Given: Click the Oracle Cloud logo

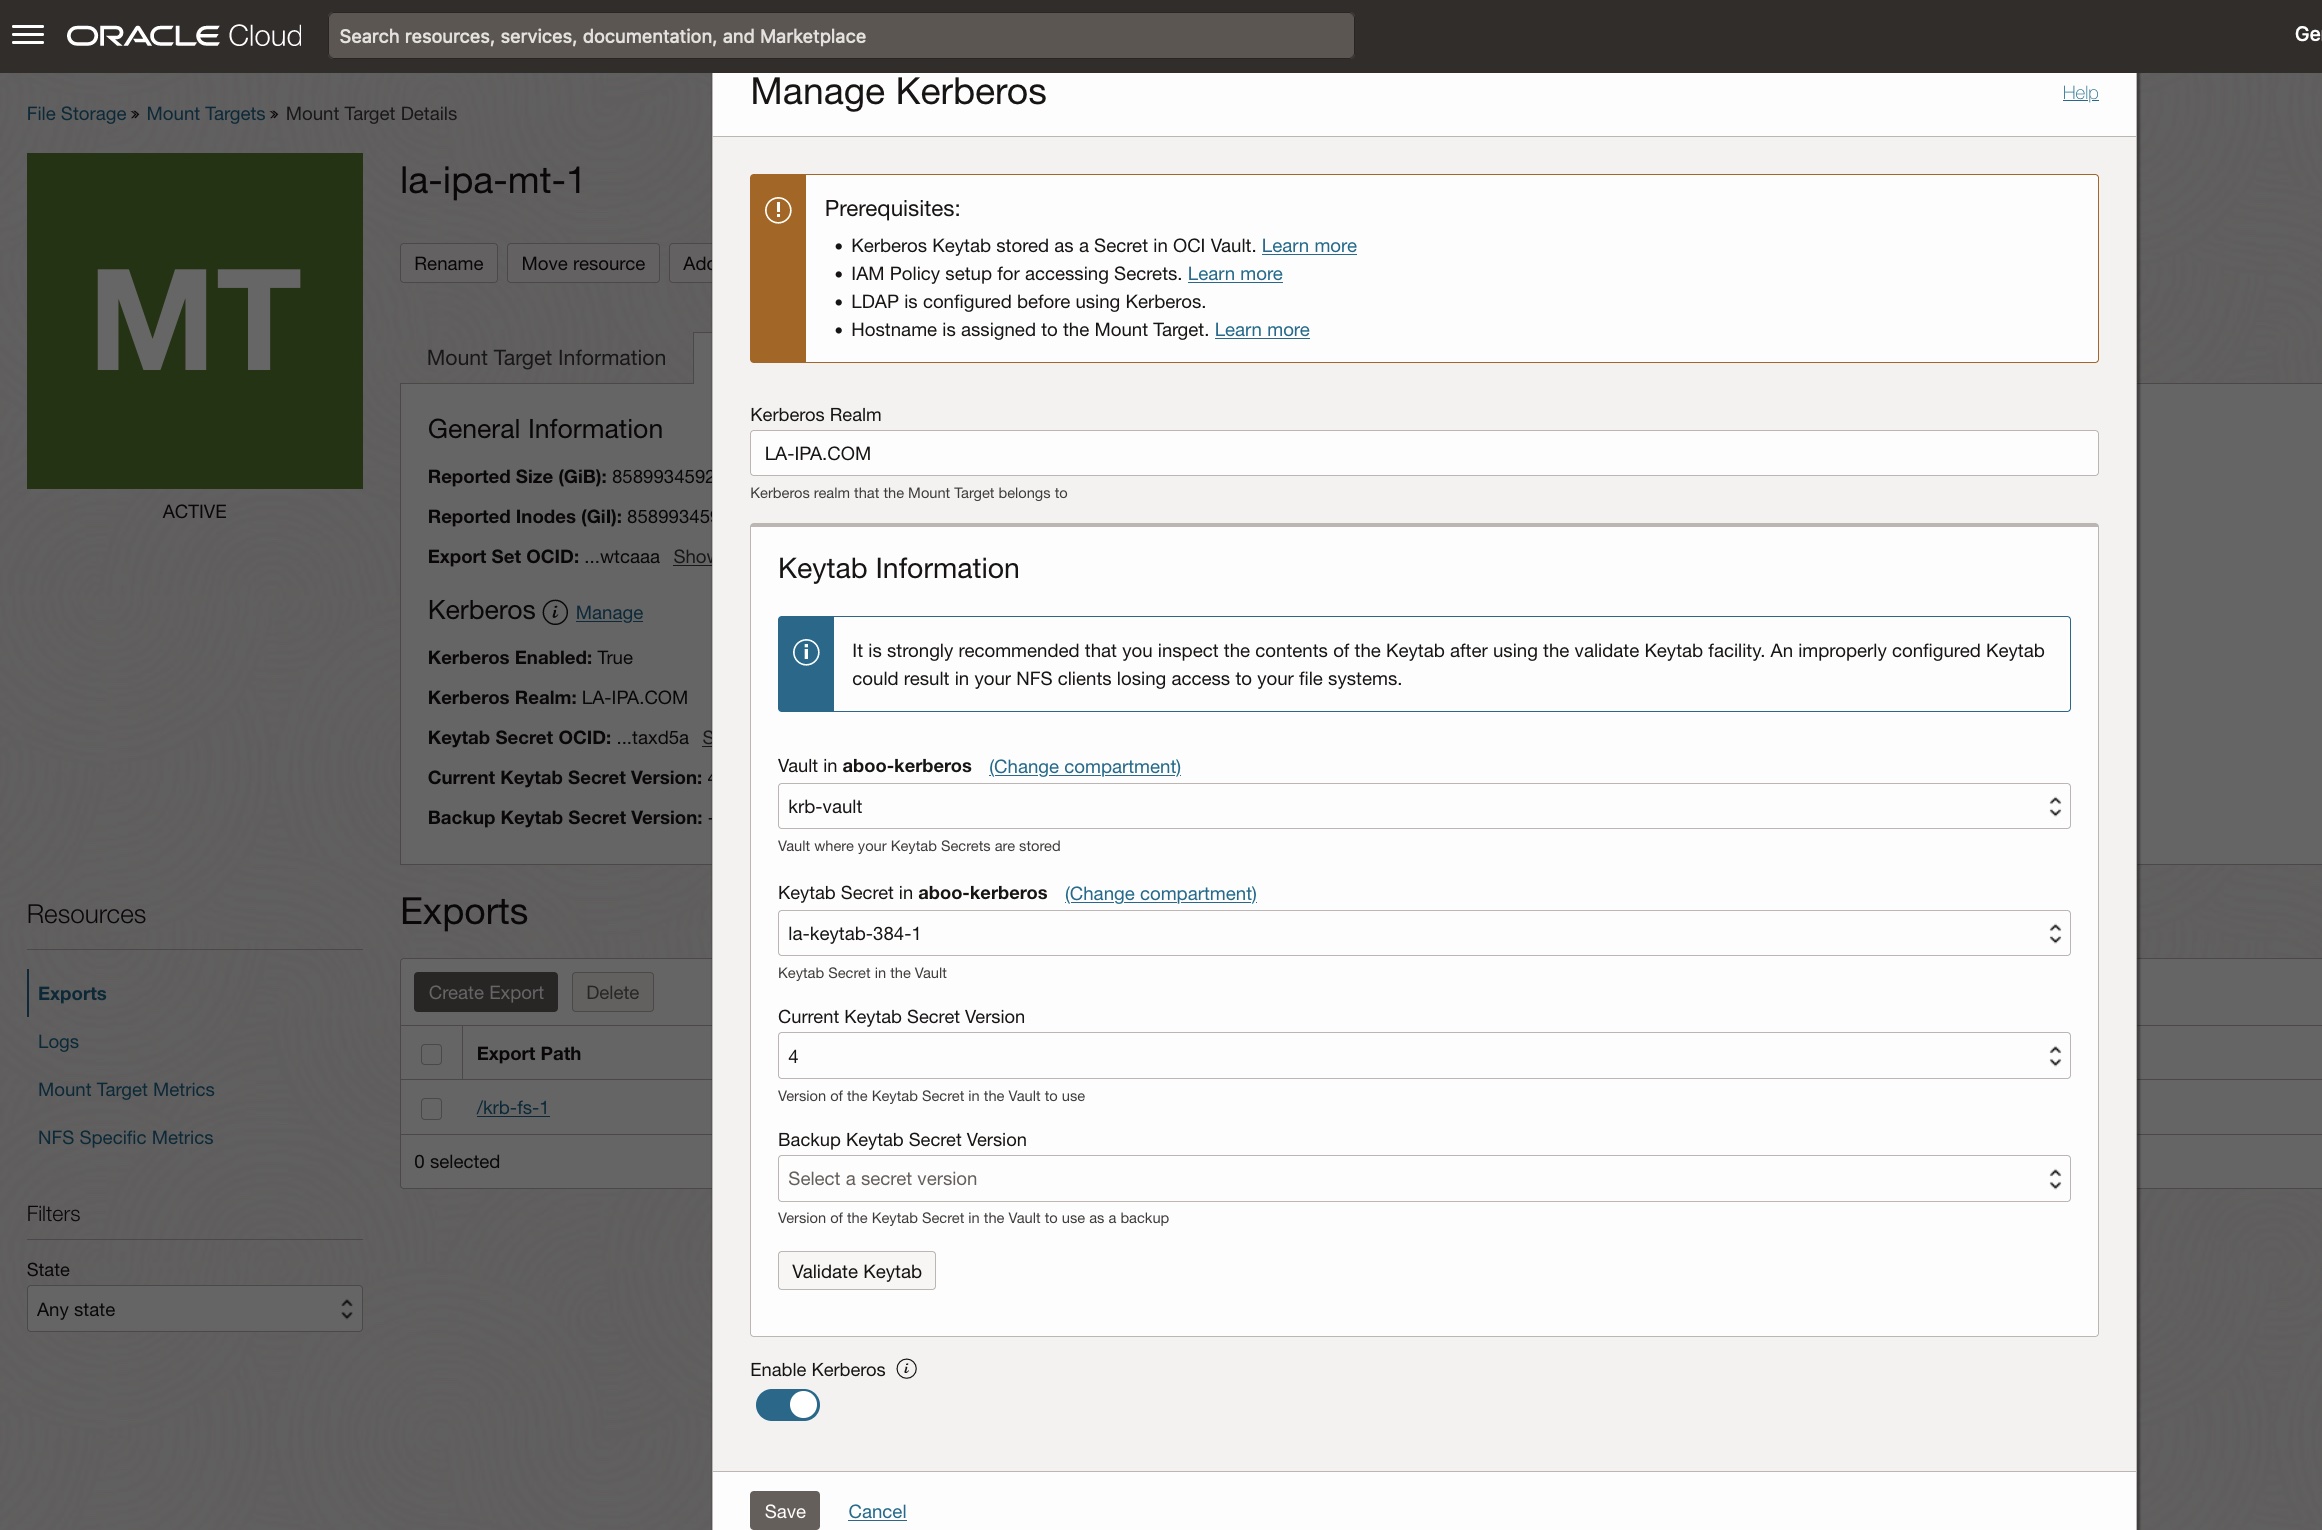Looking at the screenshot, I should (183, 34).
